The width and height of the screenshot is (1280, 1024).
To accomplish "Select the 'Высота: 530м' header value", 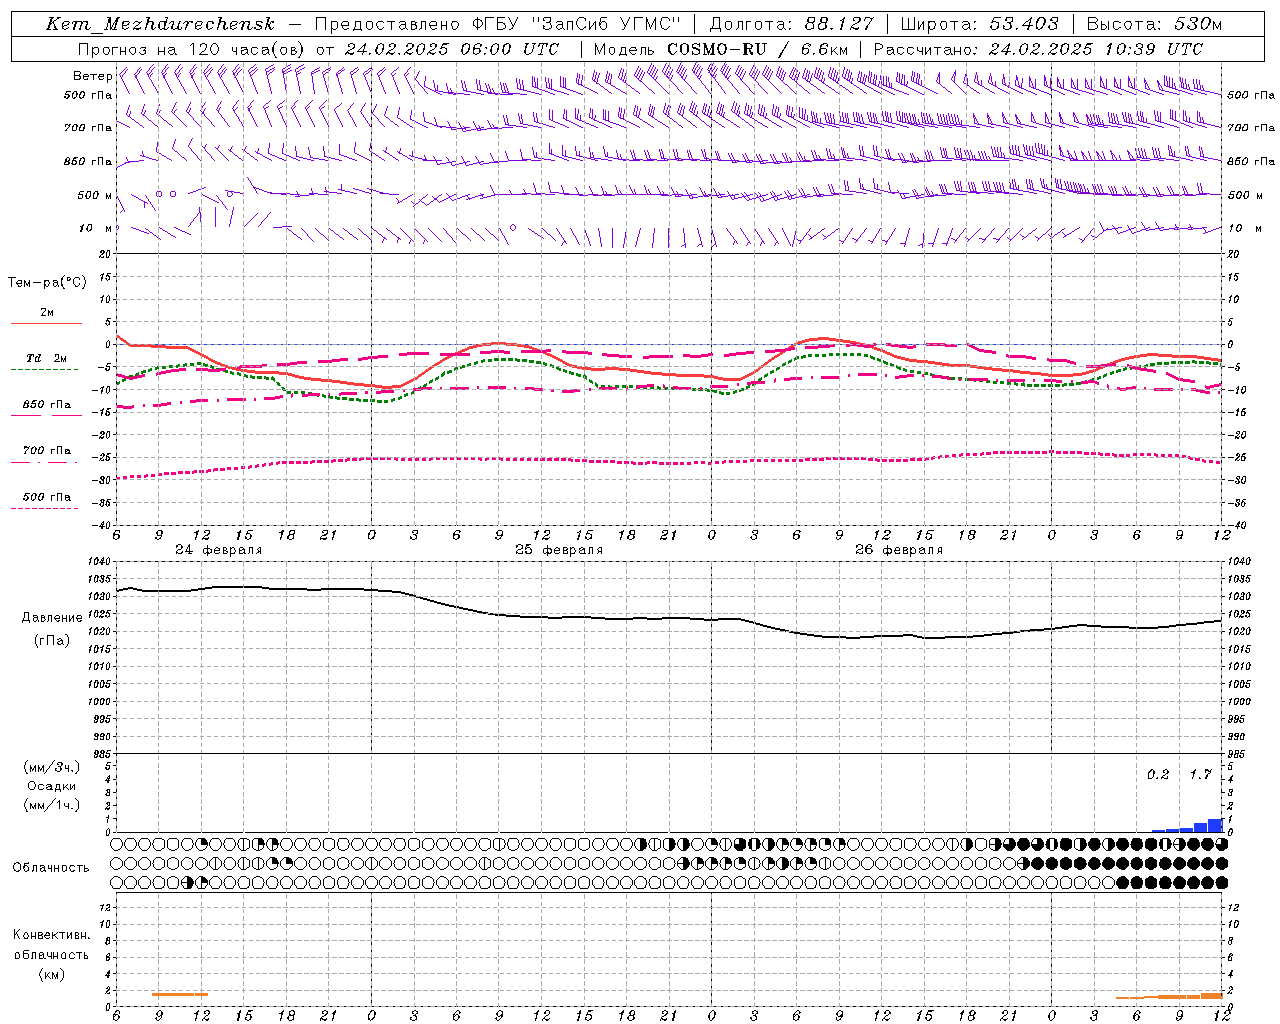I will [1154, 24].
